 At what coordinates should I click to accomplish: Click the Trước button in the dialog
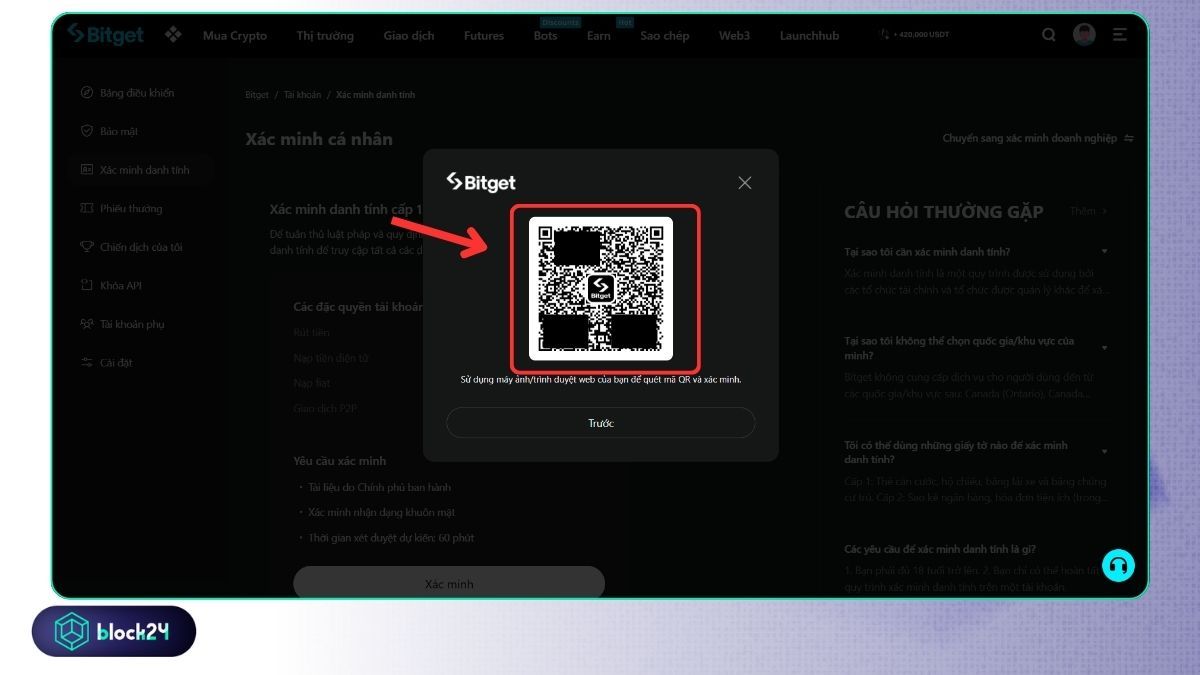(600, 423)
